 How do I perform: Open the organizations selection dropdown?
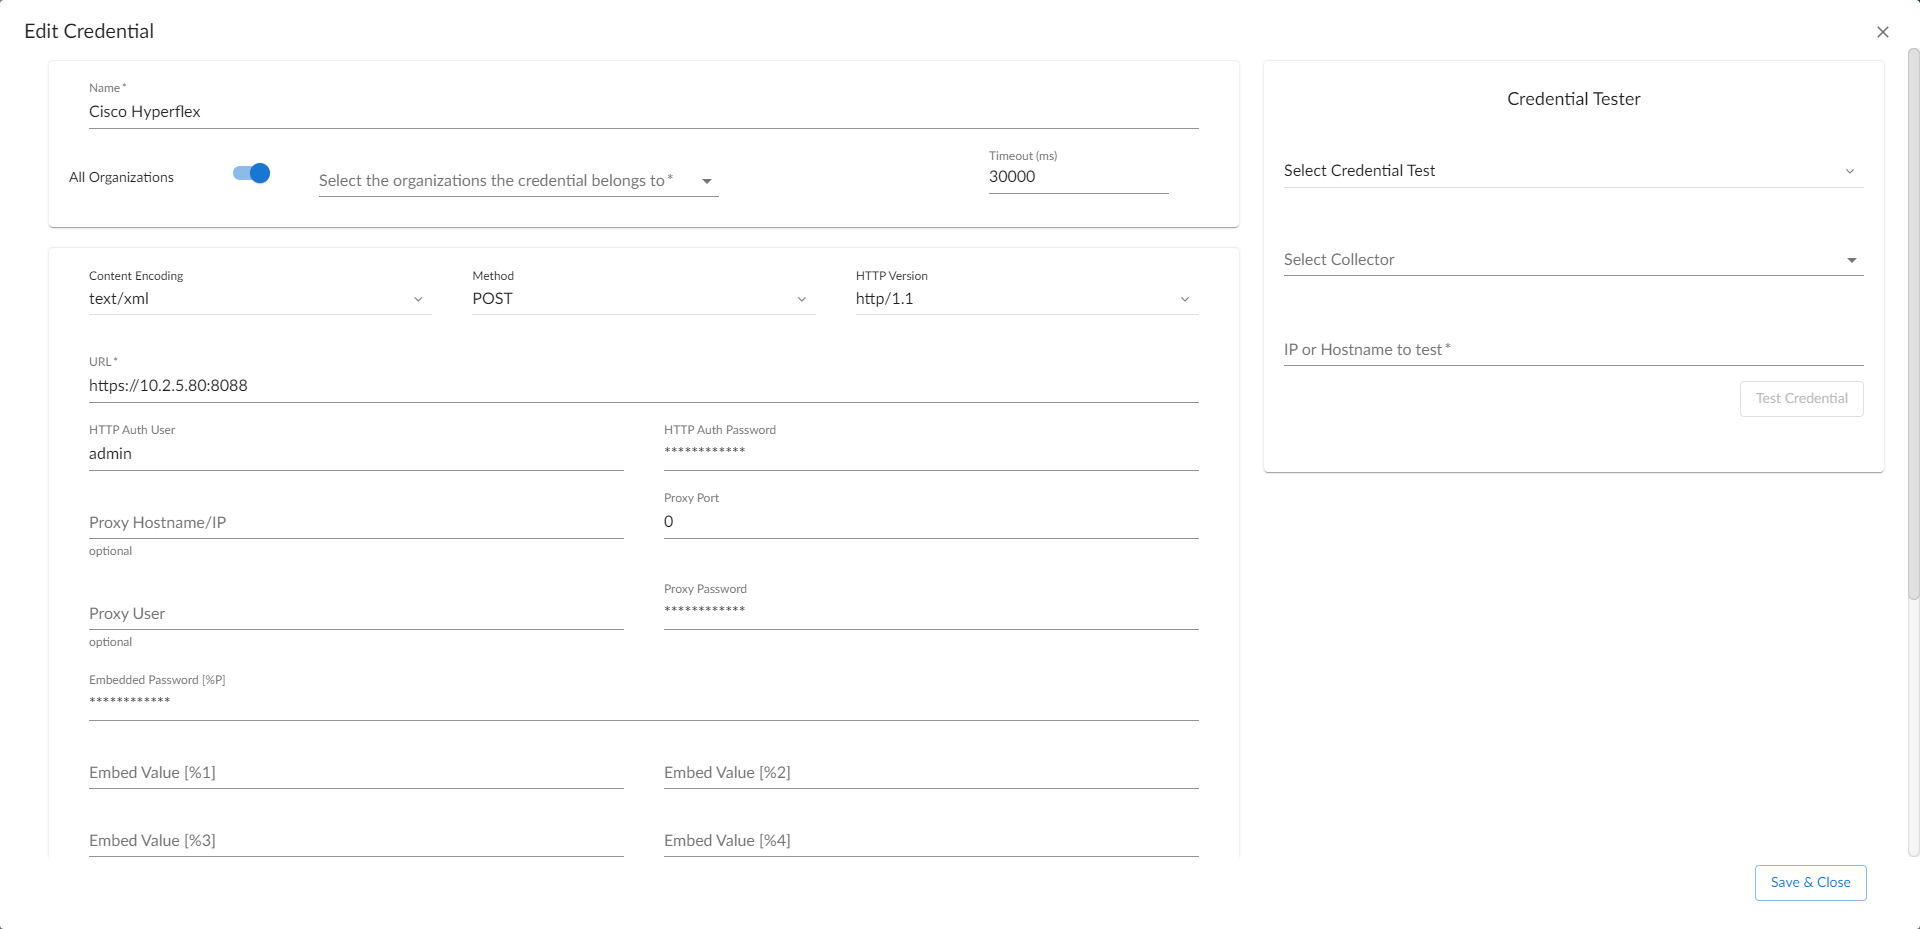point(518,181)
